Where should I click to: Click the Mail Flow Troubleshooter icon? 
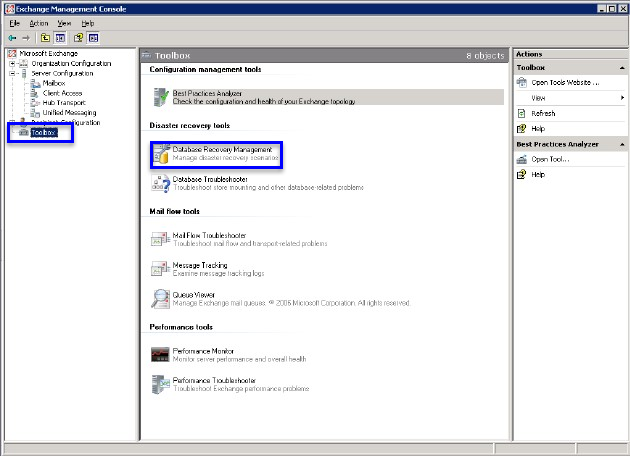click(x=160, y=239)
